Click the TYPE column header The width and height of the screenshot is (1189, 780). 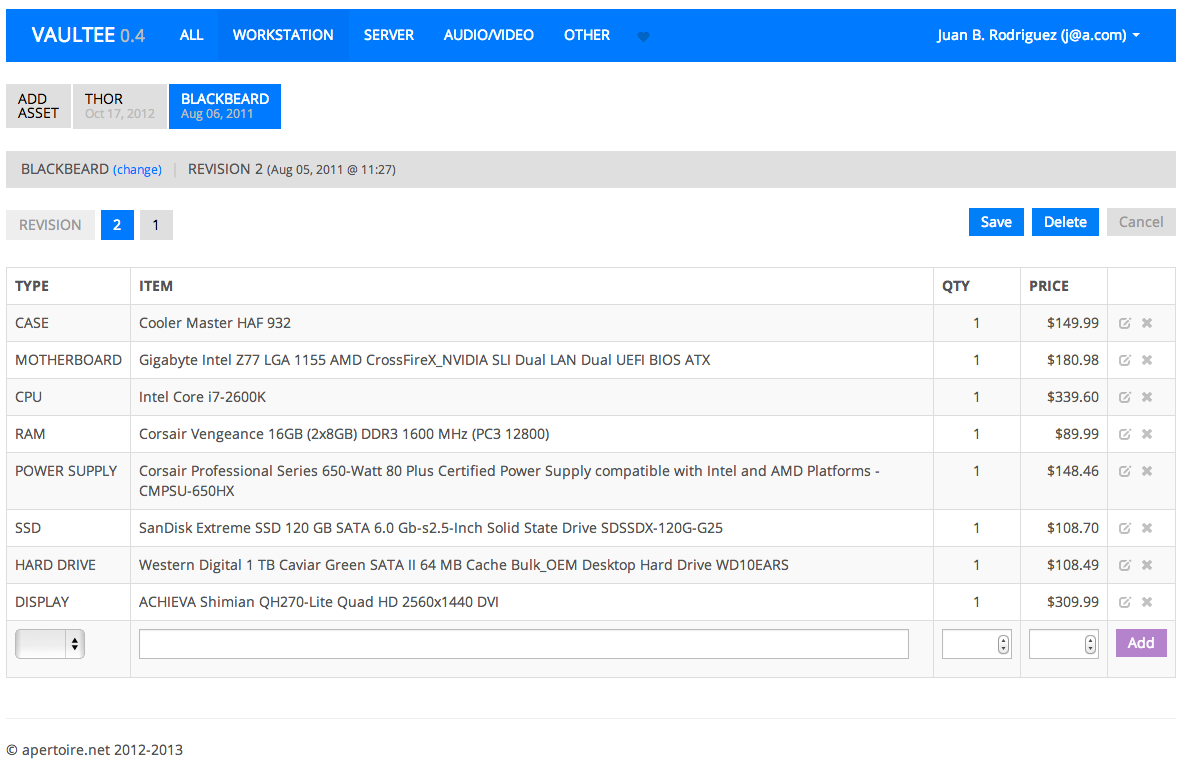click(32, 287)
